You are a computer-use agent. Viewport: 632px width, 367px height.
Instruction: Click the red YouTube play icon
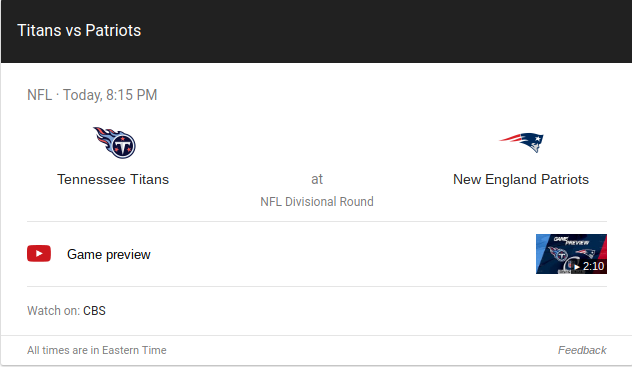(39, 253)
